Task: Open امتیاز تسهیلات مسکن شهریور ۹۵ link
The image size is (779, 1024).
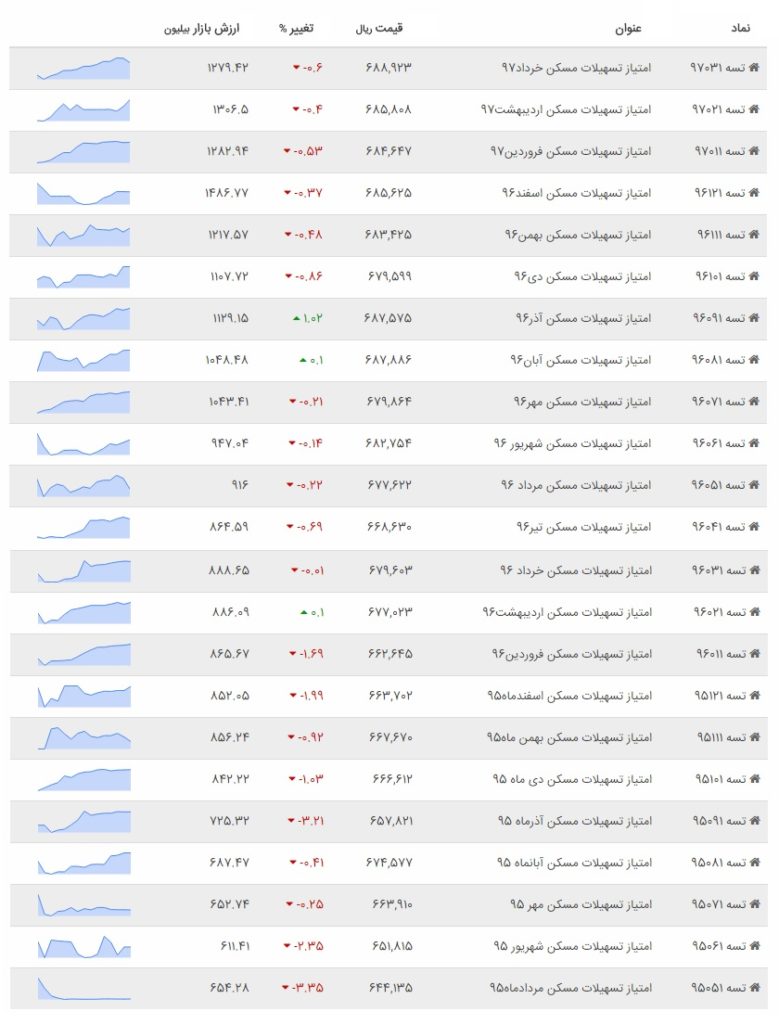Action: pyautogui.click(x=573, y=946)
